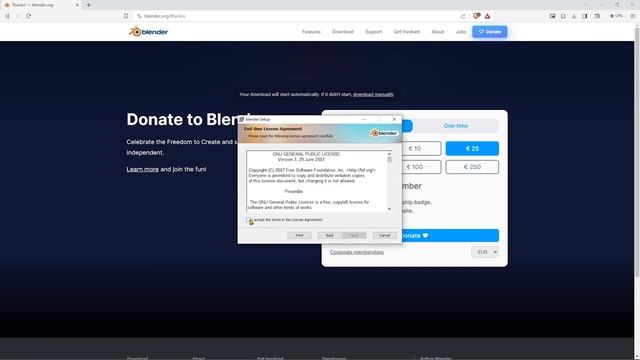The height and width of the screenshot is (360, 640).
Task: Close the Thanks blender.org tab
Action: point(77,5)
